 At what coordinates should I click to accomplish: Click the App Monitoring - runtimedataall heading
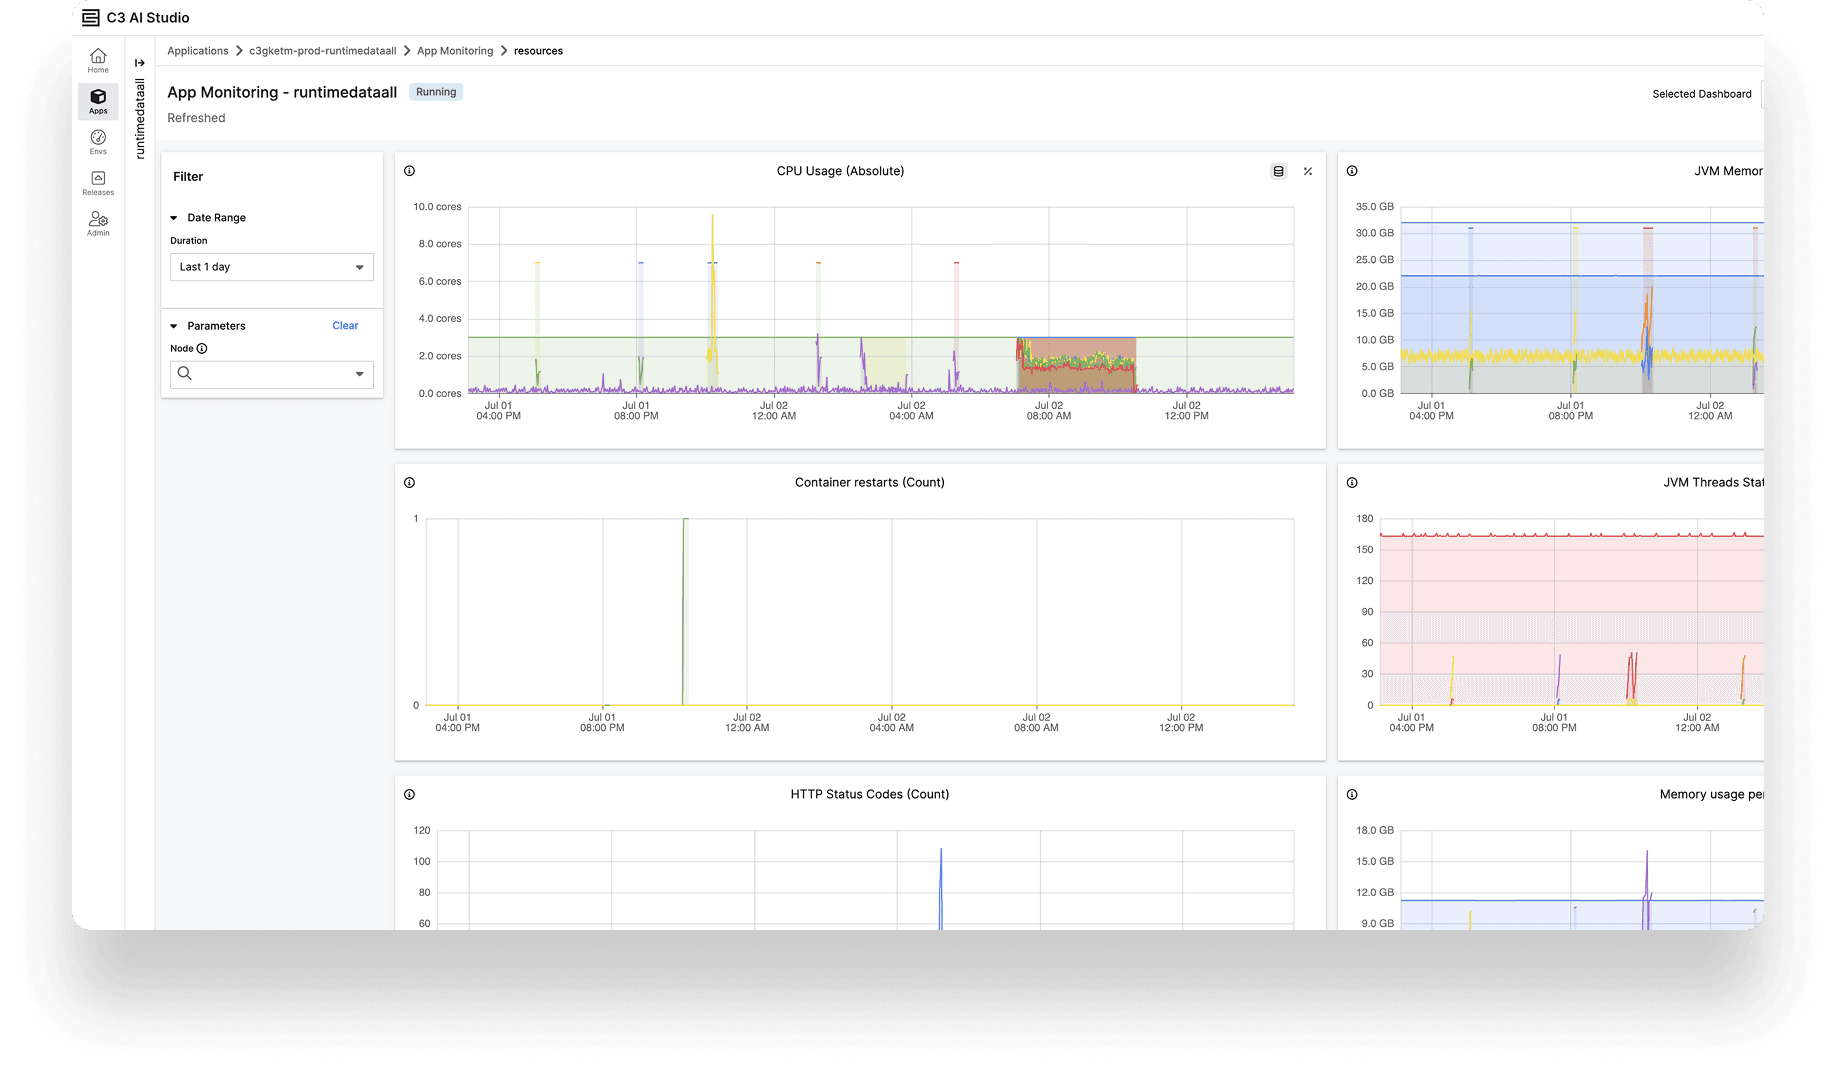(x=282, y=92)
